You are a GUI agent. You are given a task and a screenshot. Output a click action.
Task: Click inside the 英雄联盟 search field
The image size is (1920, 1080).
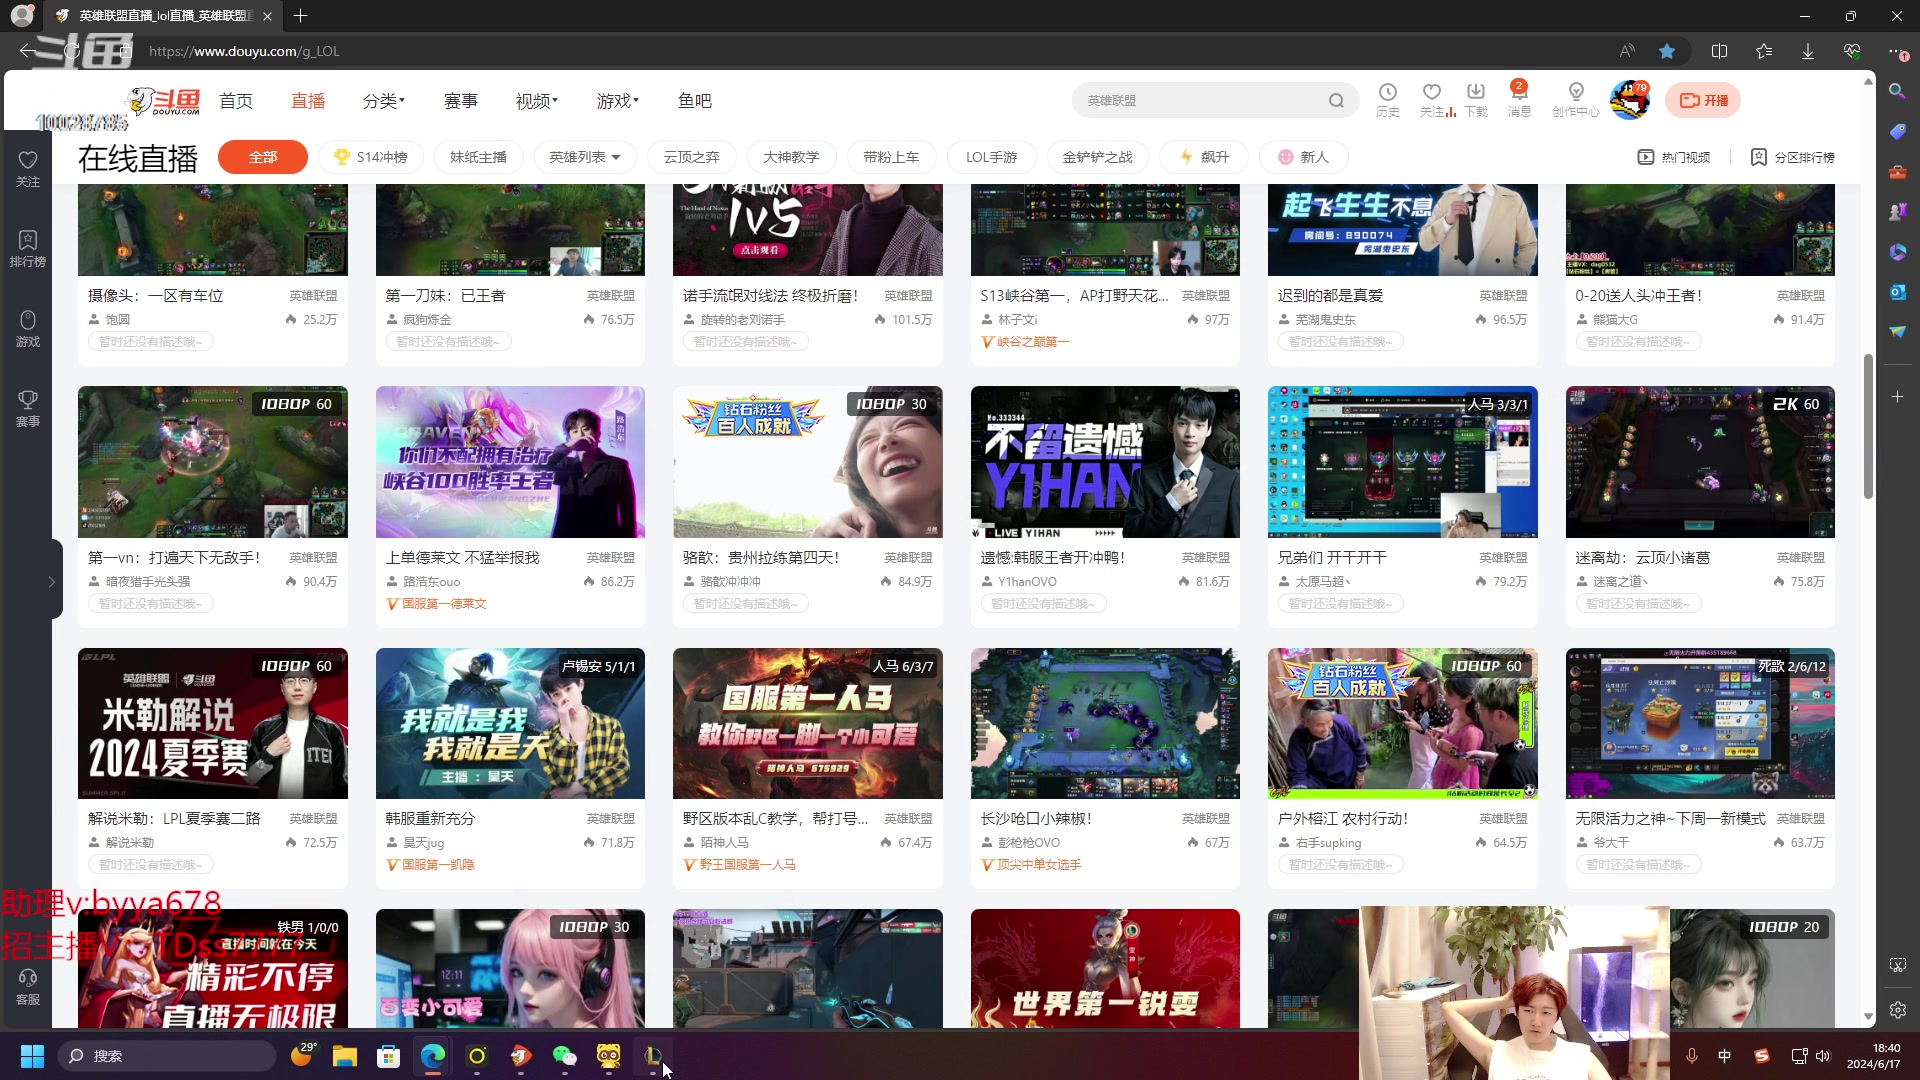[1200, 100]
